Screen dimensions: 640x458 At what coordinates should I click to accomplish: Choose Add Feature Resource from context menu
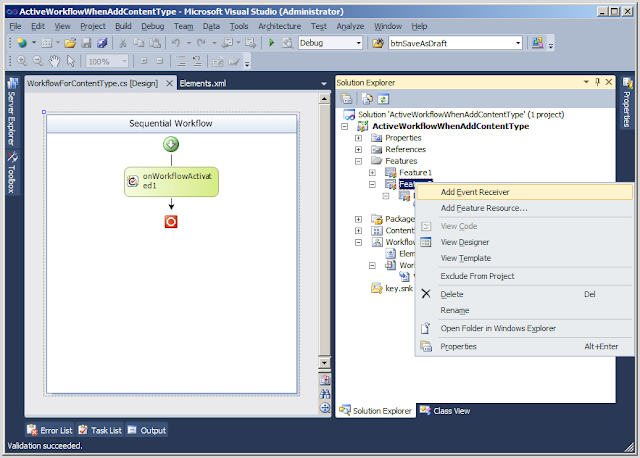[524, 208]
